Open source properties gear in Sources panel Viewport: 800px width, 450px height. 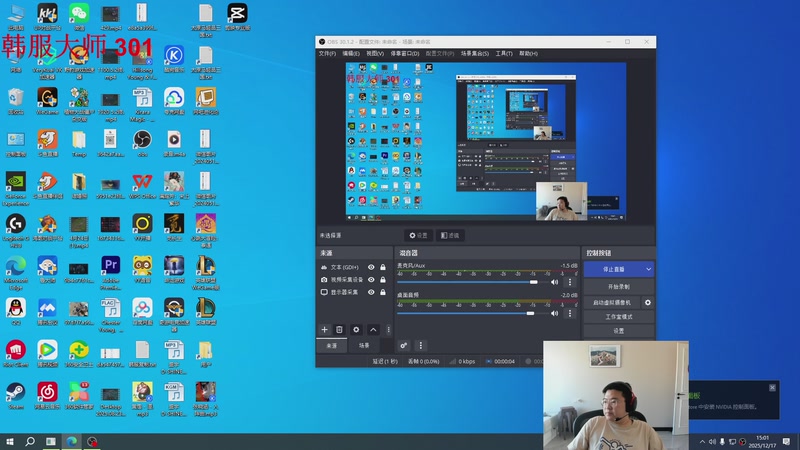click(x=356, y=330)
